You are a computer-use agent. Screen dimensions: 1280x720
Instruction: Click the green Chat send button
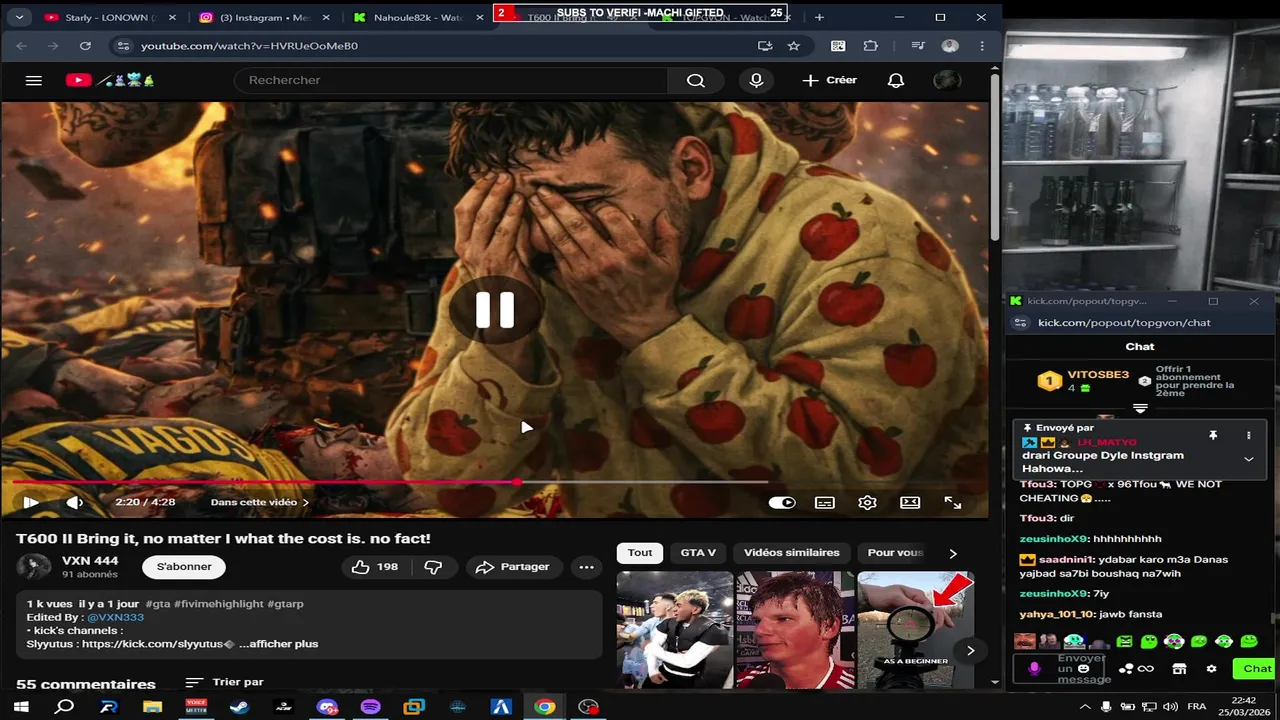[x=1257, y=669]
